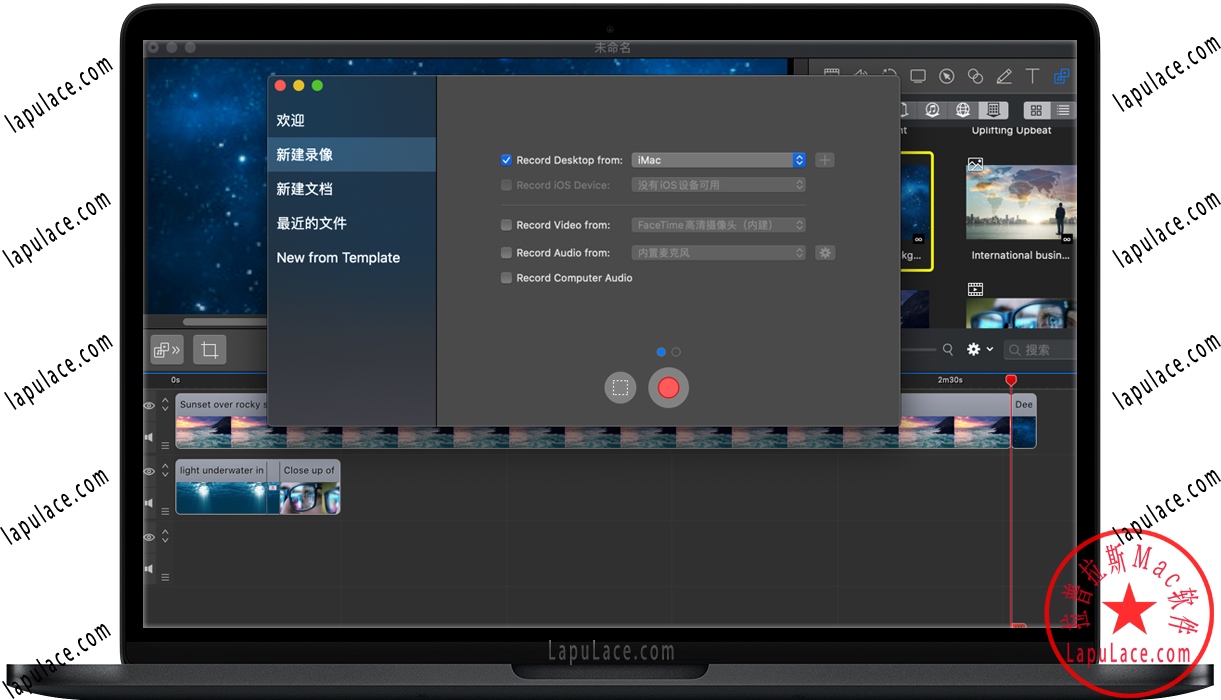This screenshot has width=1221, height=700.
Task: Click the dashed-rectangle region selection button
Action: point(620,388)
